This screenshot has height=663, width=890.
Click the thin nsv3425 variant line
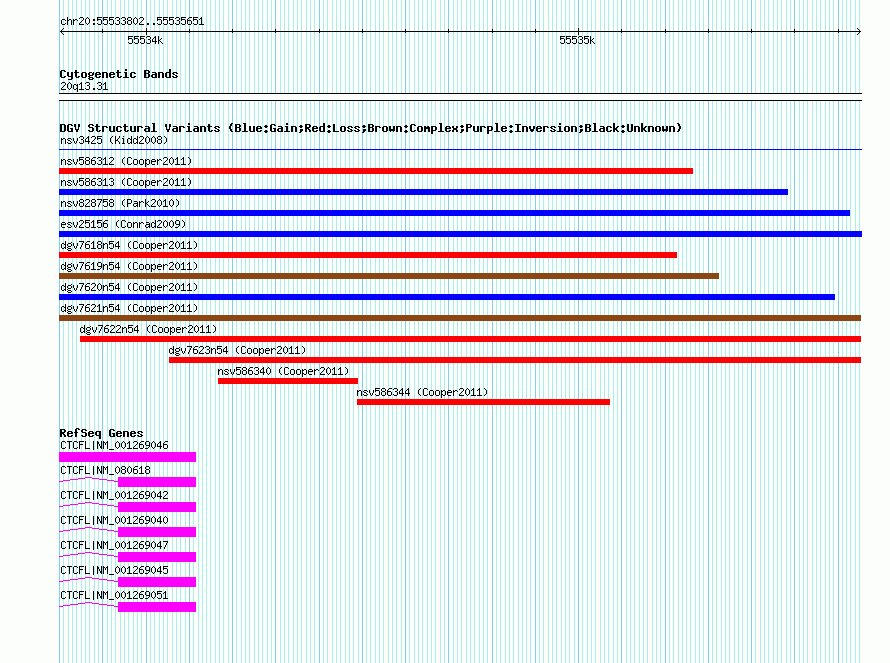pos(460,150)
